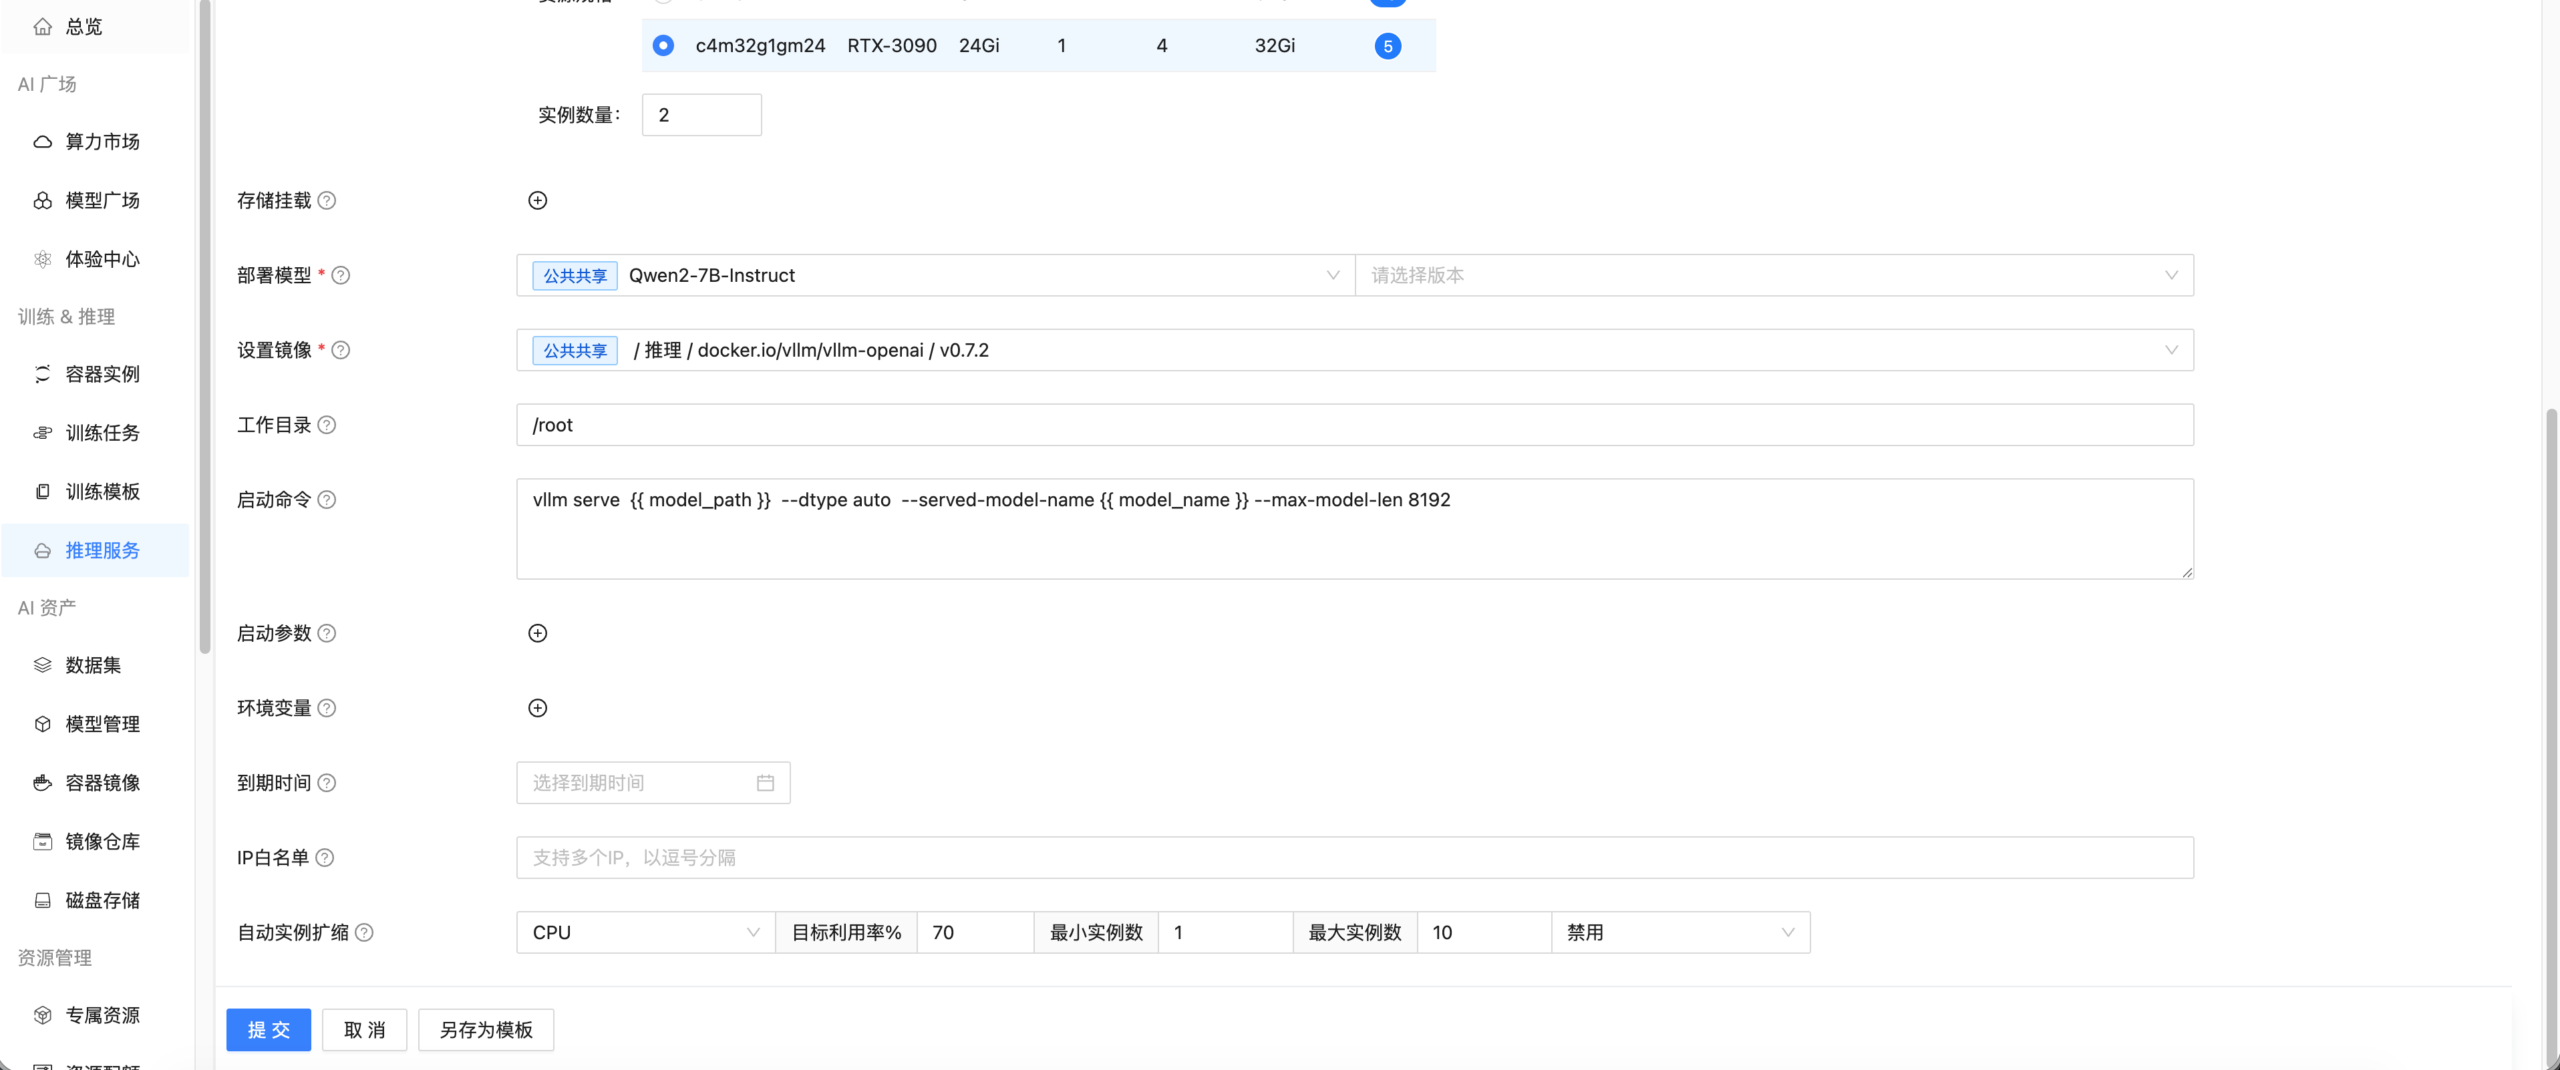Select the c4m32g1gm24 RTX-3090 radio button
The height and width of the screenshot is (1070, 2560).
663,46
